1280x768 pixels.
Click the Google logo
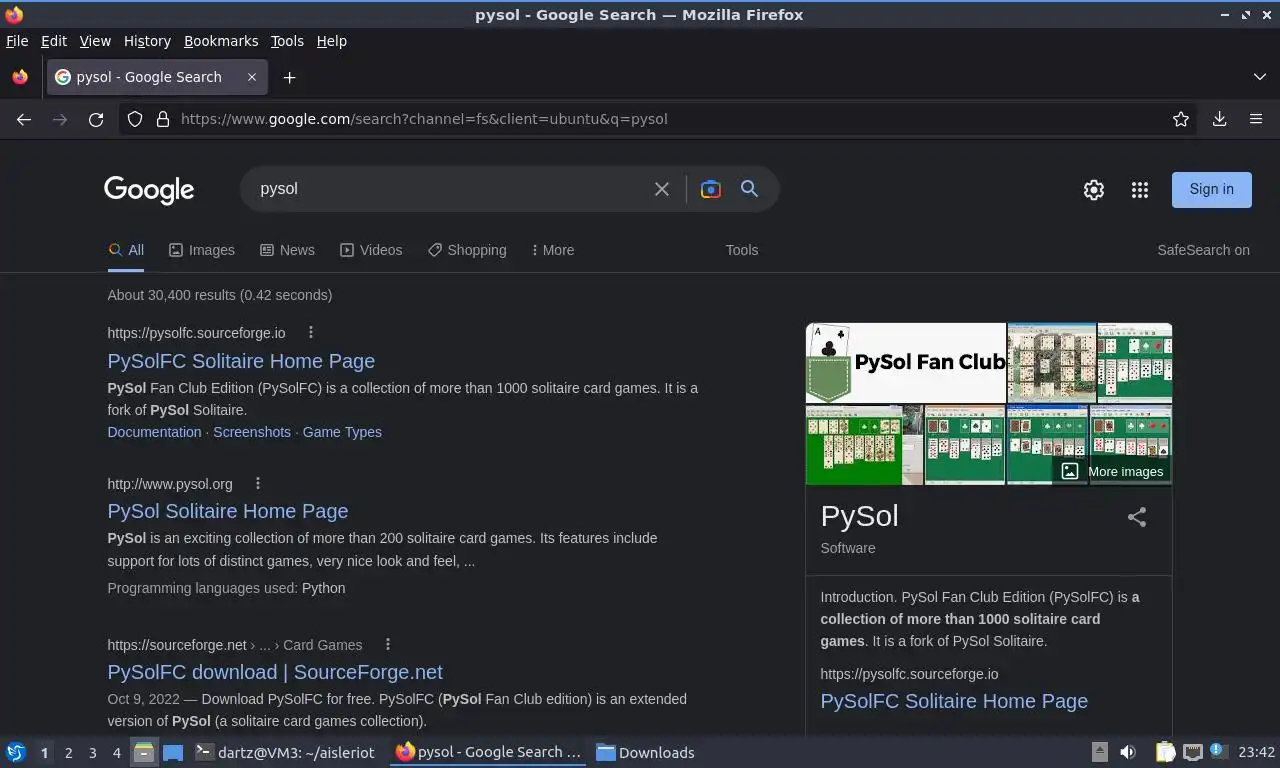coord(149,190)
